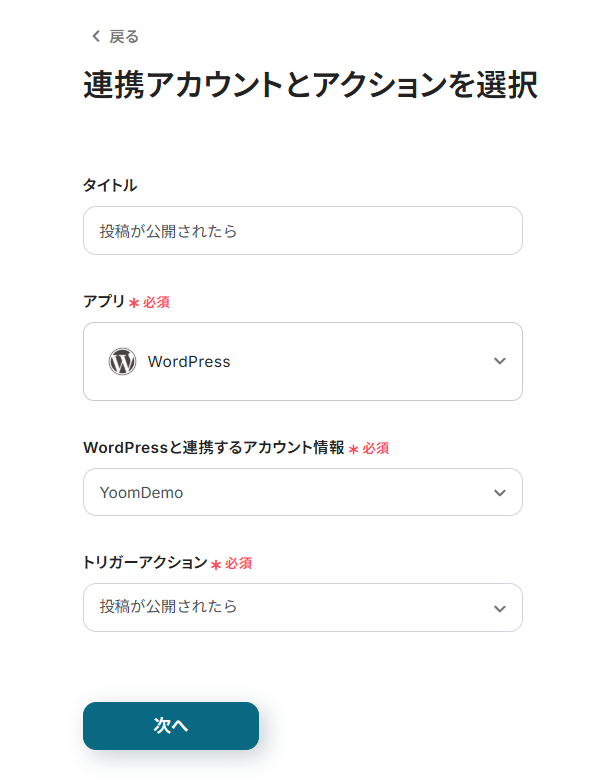The image size is (603, 783).
Task: Click the タイトル field label
Action: click(110, 185)
